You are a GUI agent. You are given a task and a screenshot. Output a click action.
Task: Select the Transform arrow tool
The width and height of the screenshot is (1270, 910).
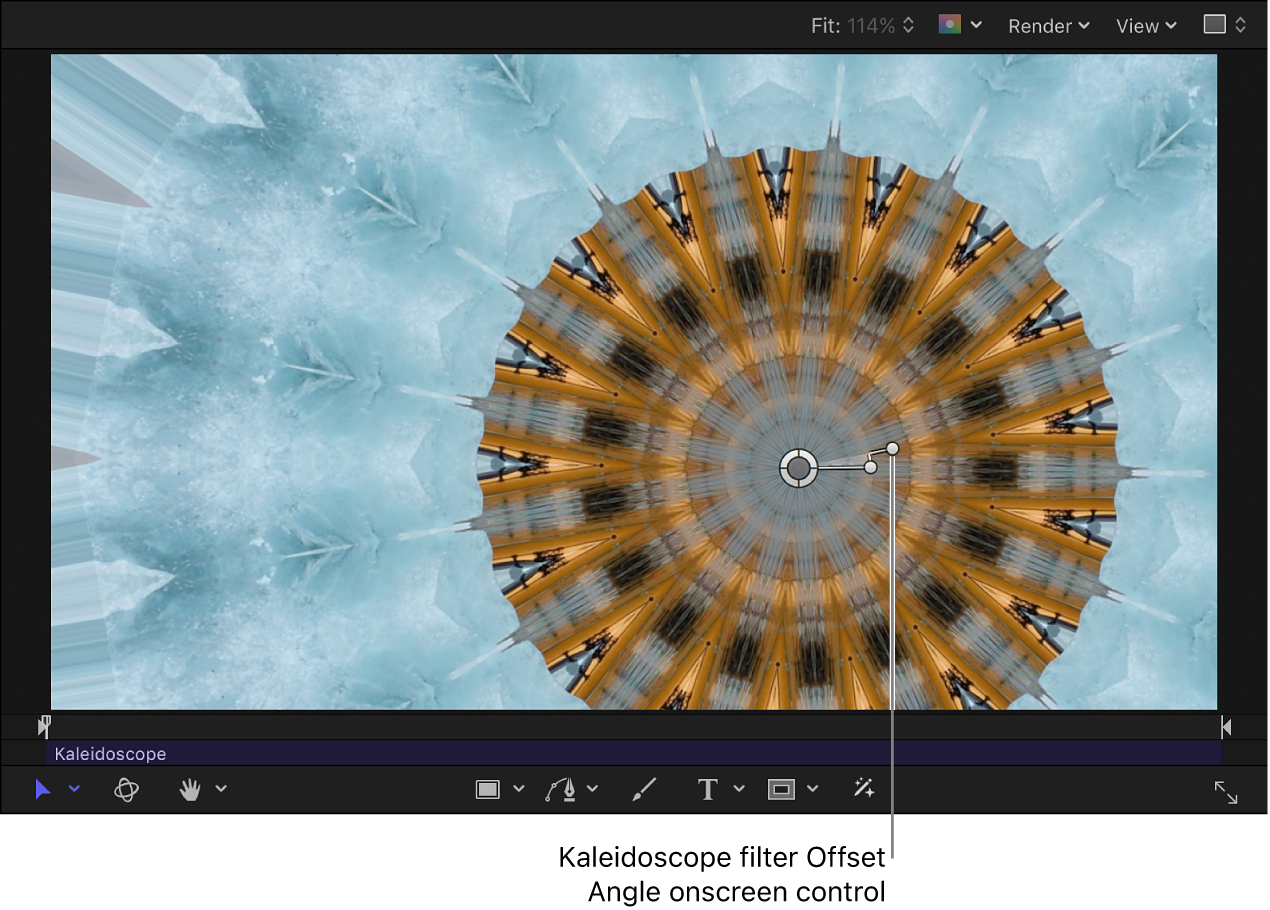[x=43, y=789]
